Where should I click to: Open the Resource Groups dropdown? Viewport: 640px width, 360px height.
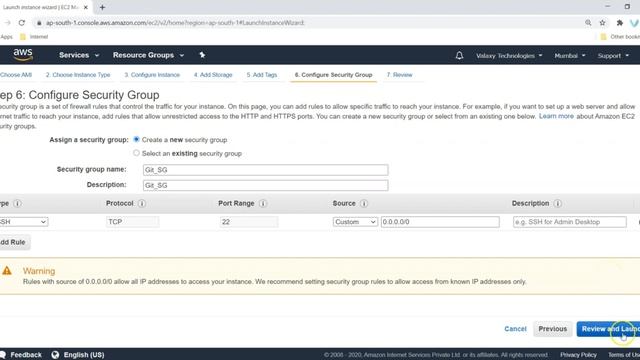[x=148, y=55]
